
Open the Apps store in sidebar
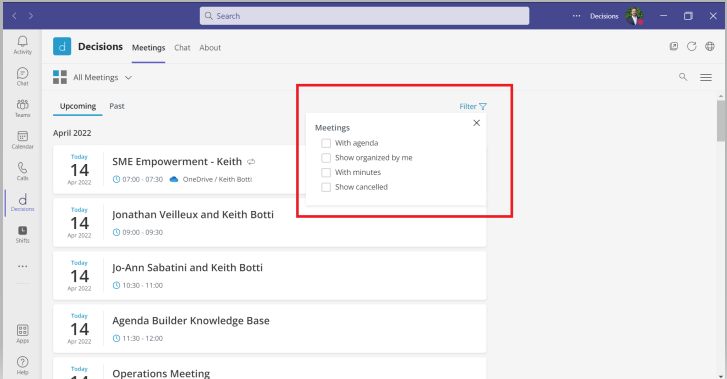(x=22, y=334)
